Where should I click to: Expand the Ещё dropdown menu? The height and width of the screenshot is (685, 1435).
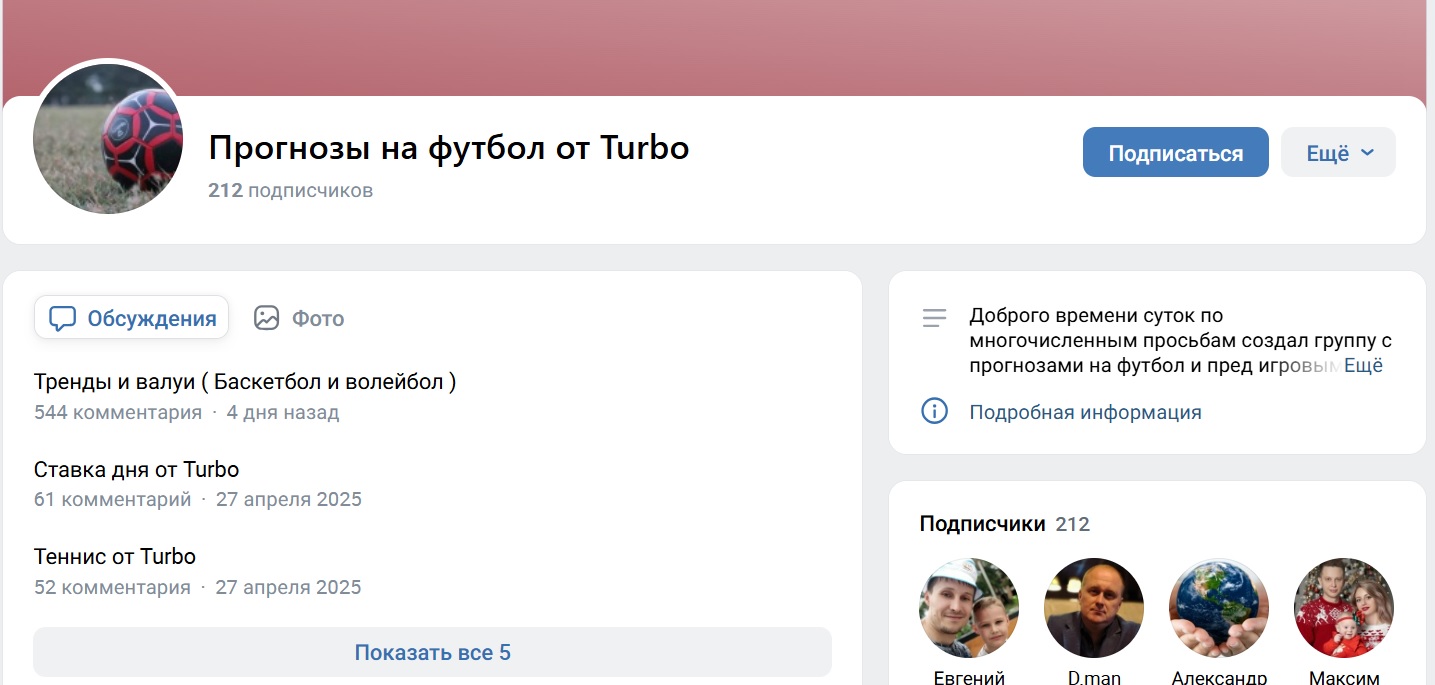(x=1338, y=153)
